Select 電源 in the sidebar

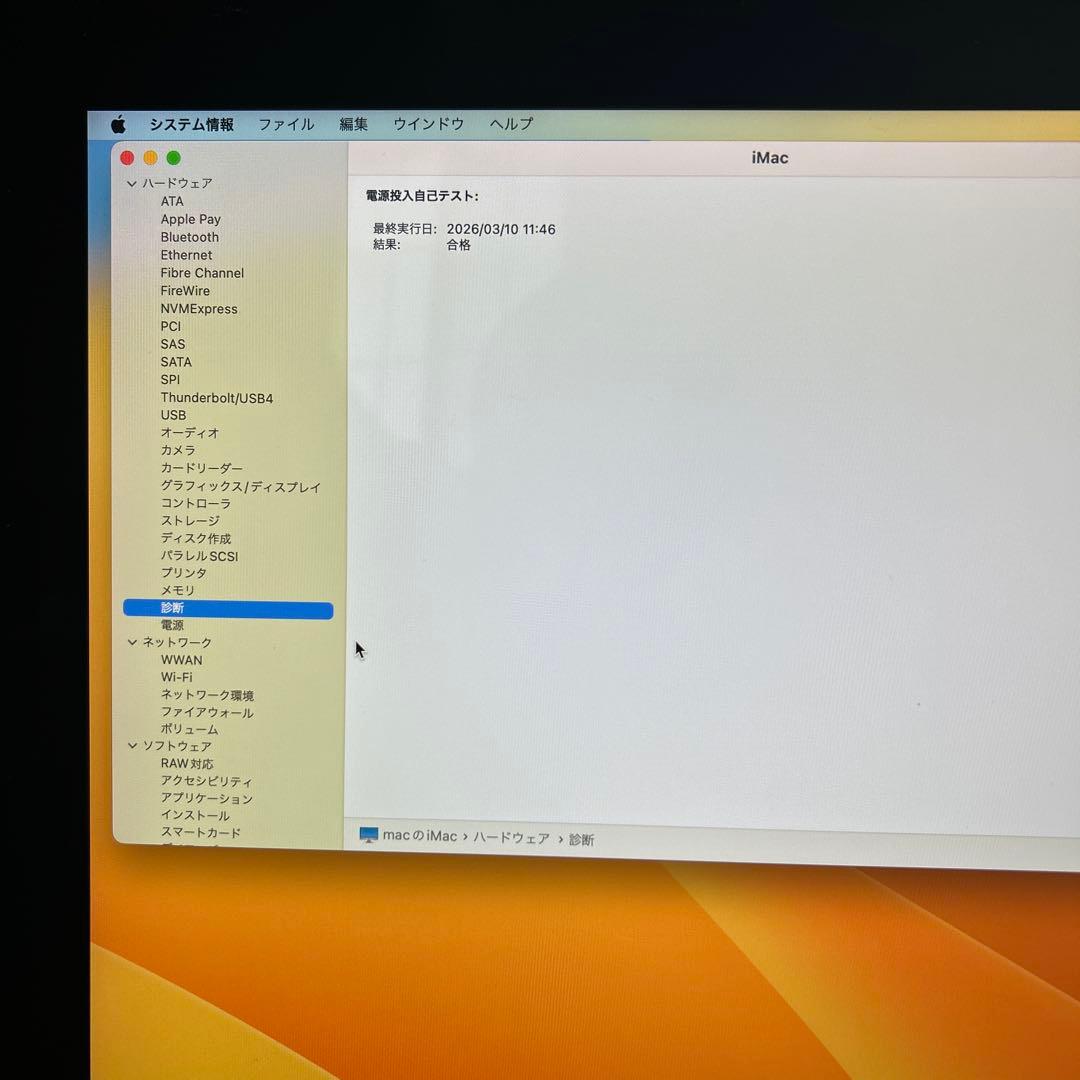(172, 625)
